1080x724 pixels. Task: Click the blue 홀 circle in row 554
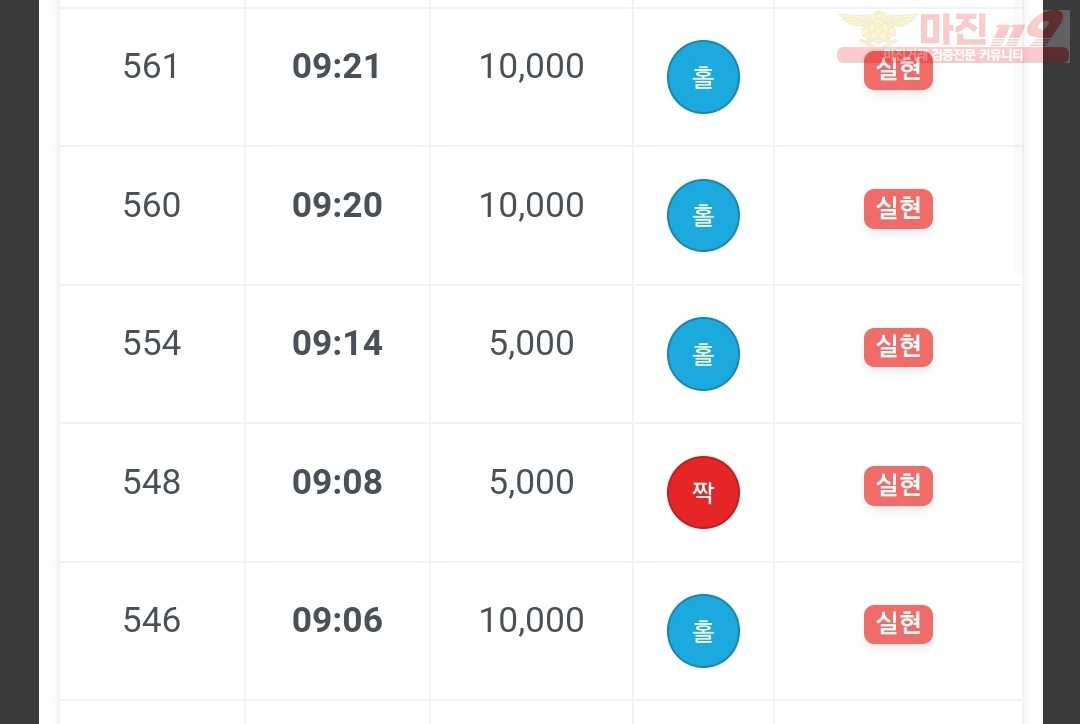pyautogui.click(x=703, y=354)
